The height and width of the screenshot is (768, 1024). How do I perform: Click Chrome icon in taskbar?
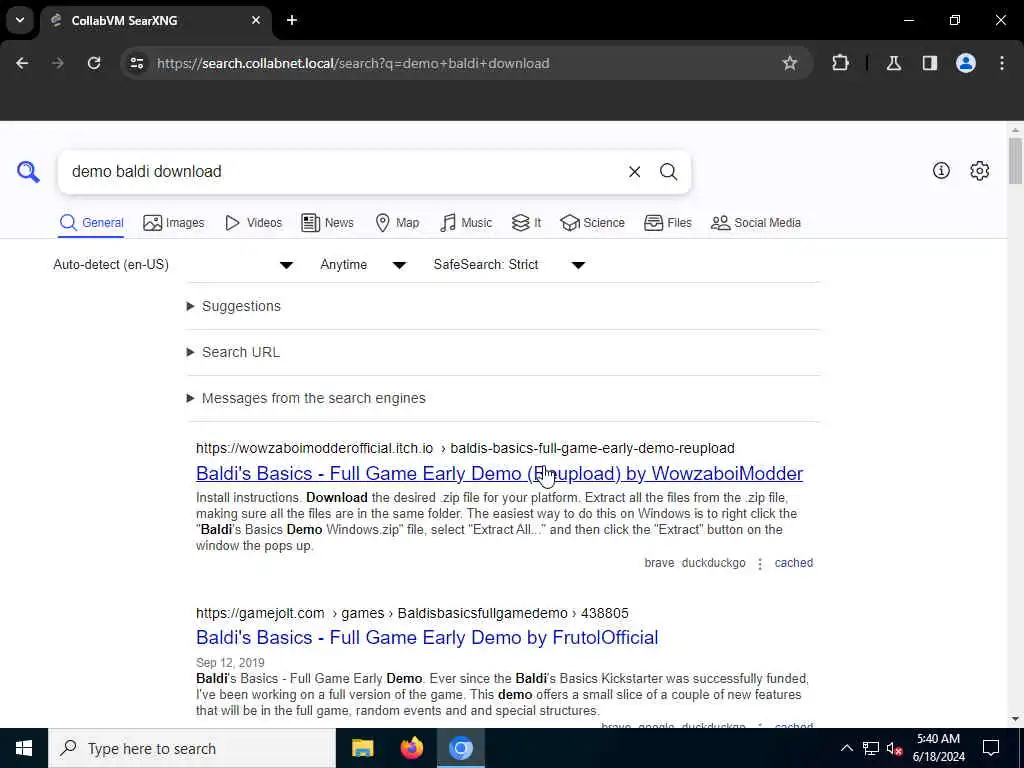pyautogui.click(x=460, y=748)
